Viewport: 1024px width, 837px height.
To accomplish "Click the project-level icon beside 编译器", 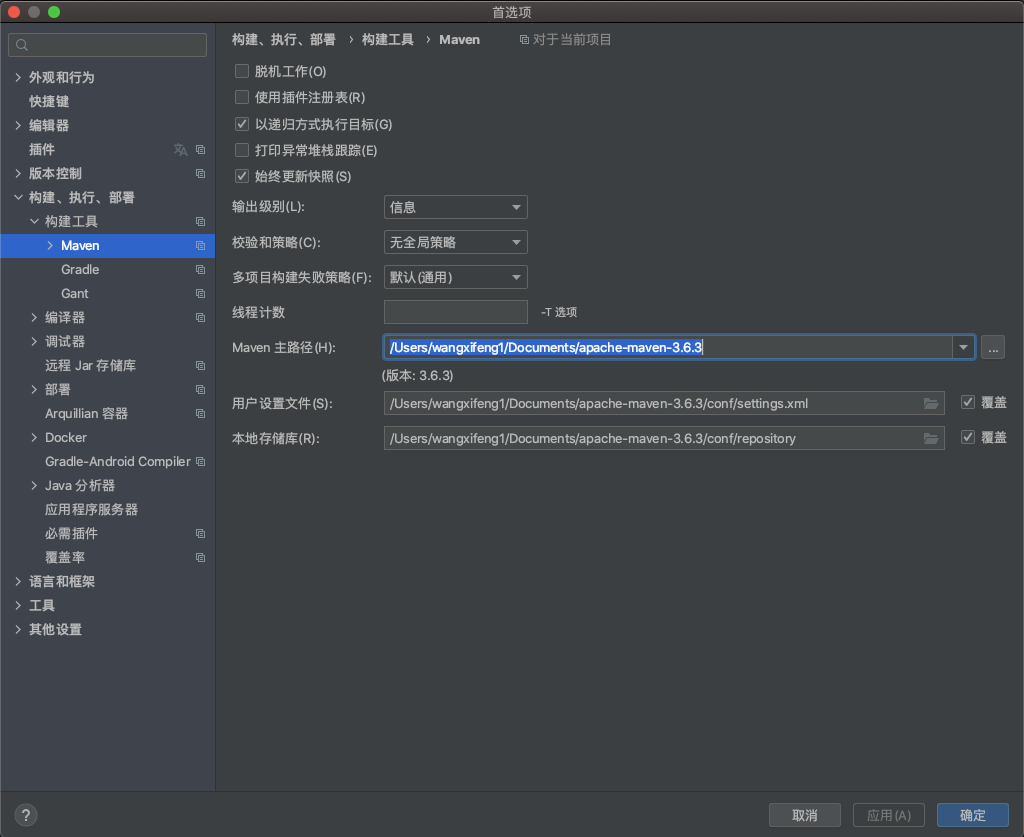I will (x=200, y=317).
